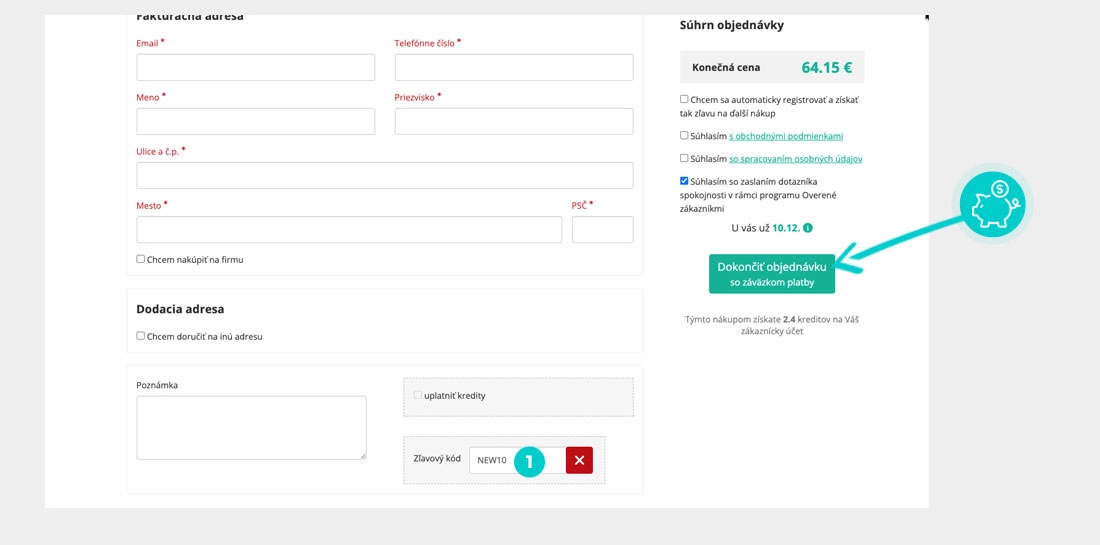Select the Meno text field
The height and width of the screenshot is (545, 1100).
255,121
